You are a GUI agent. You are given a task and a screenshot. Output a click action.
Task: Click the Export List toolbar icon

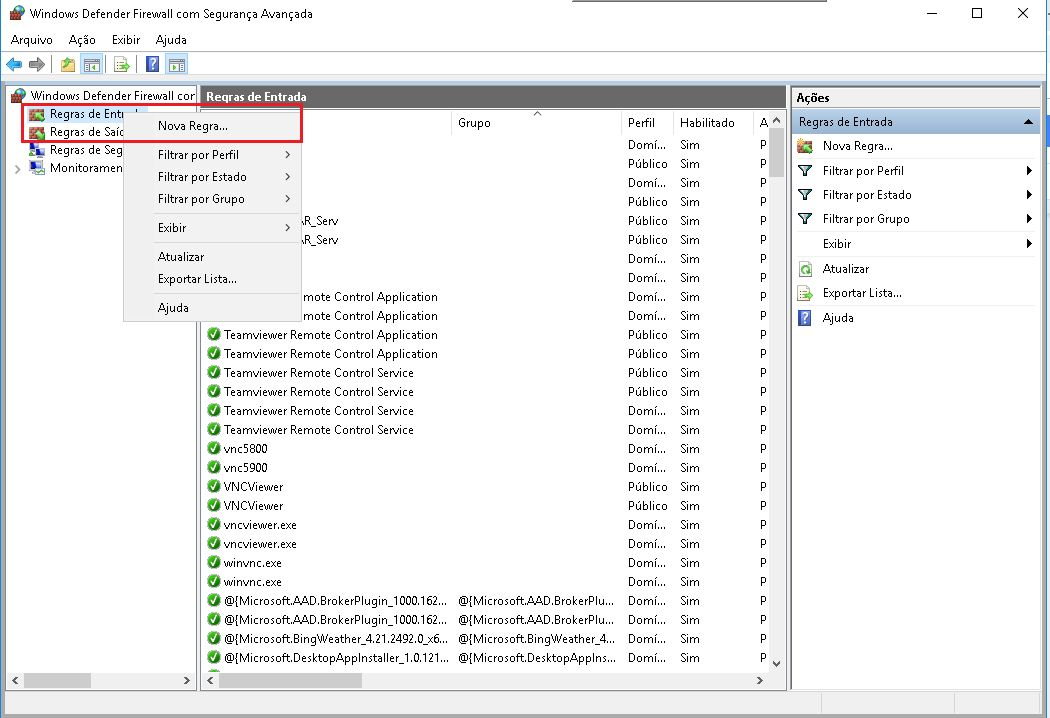point(122,64)
